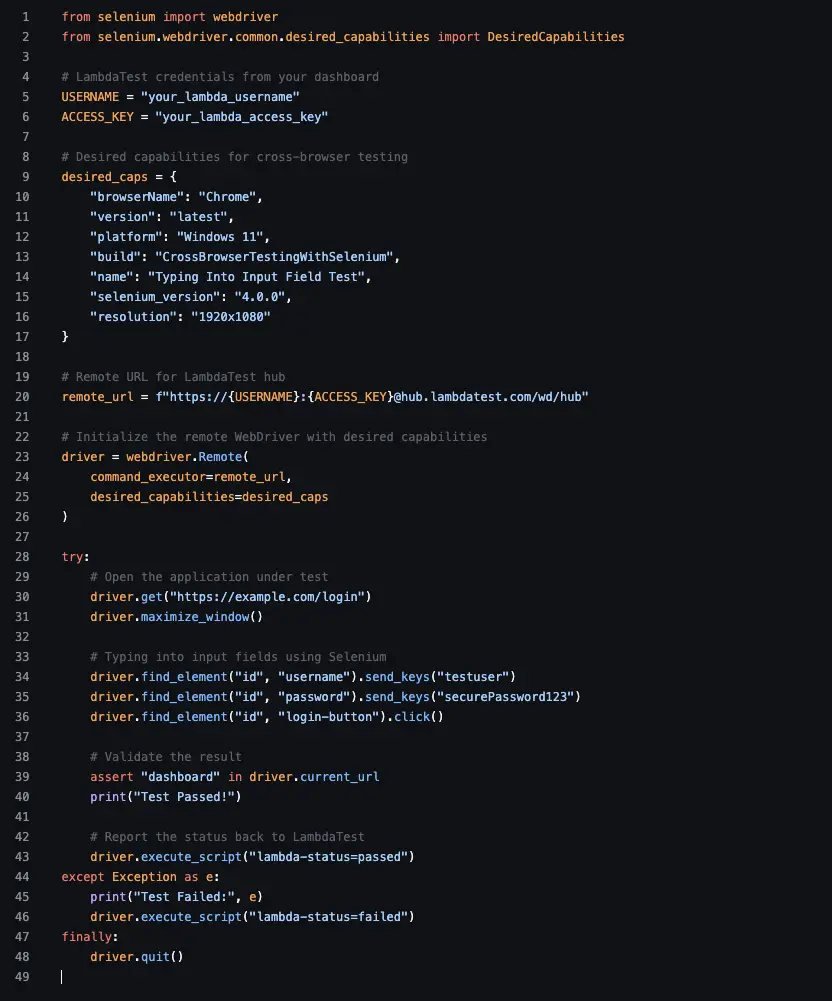
Task: Click the assert keyword on line 39
Action: click(111, 777)
